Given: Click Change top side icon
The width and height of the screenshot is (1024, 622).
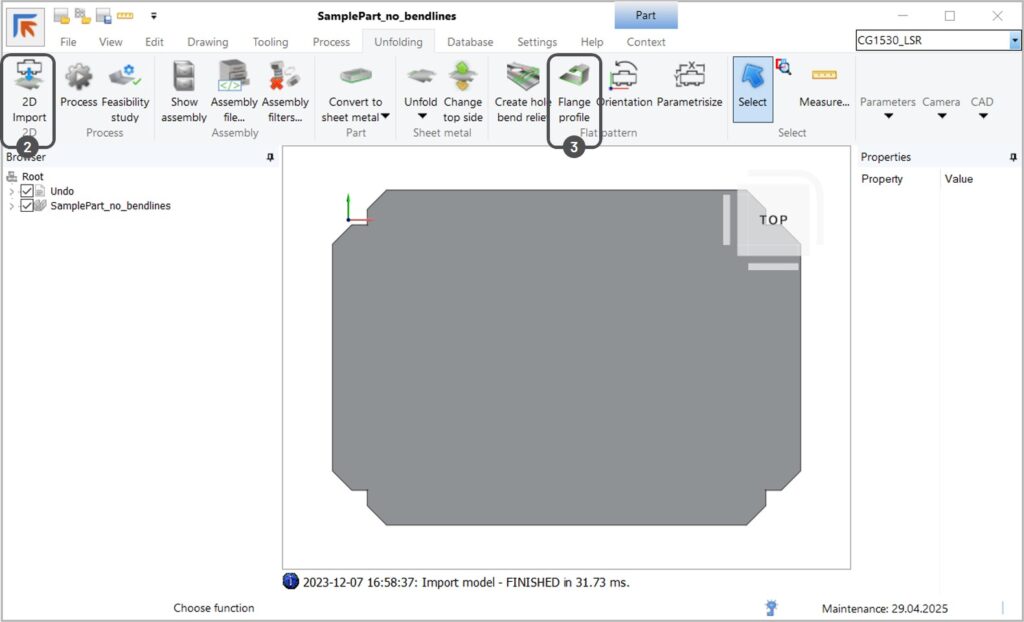Looking at the screenshot, I should tap(462, 78).
